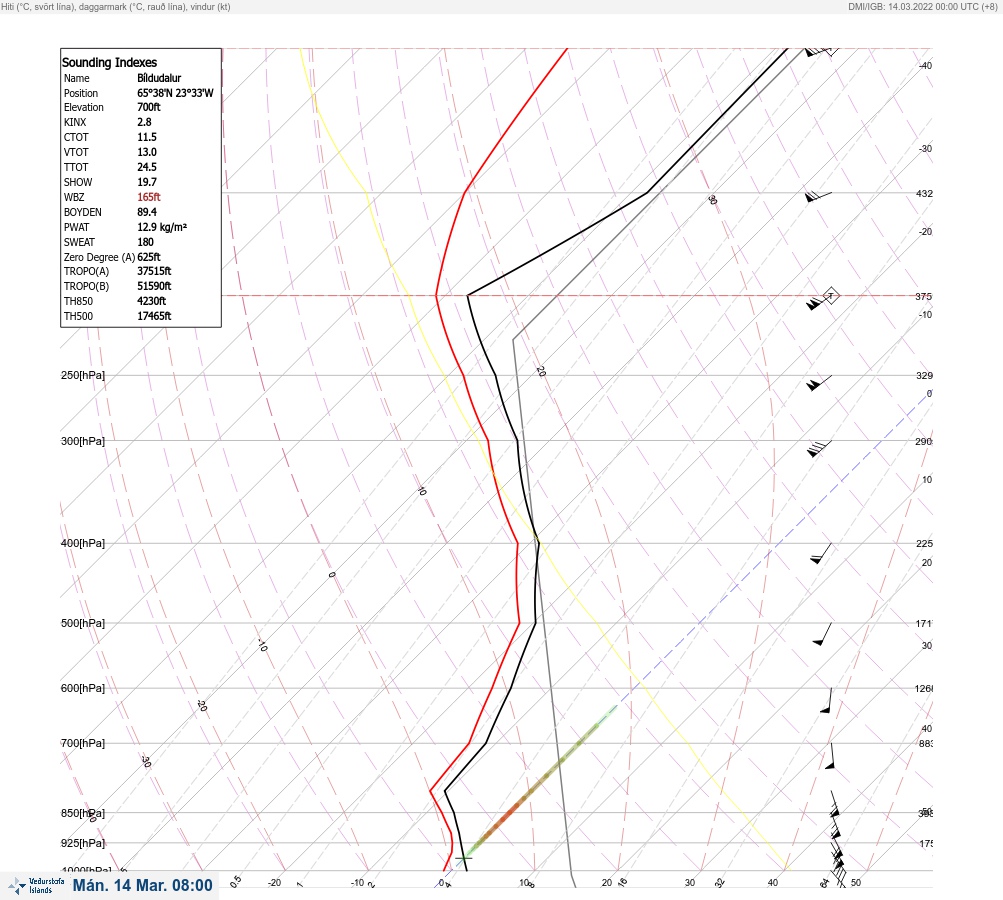Select the wind barb at 600 hPa level

826,700
